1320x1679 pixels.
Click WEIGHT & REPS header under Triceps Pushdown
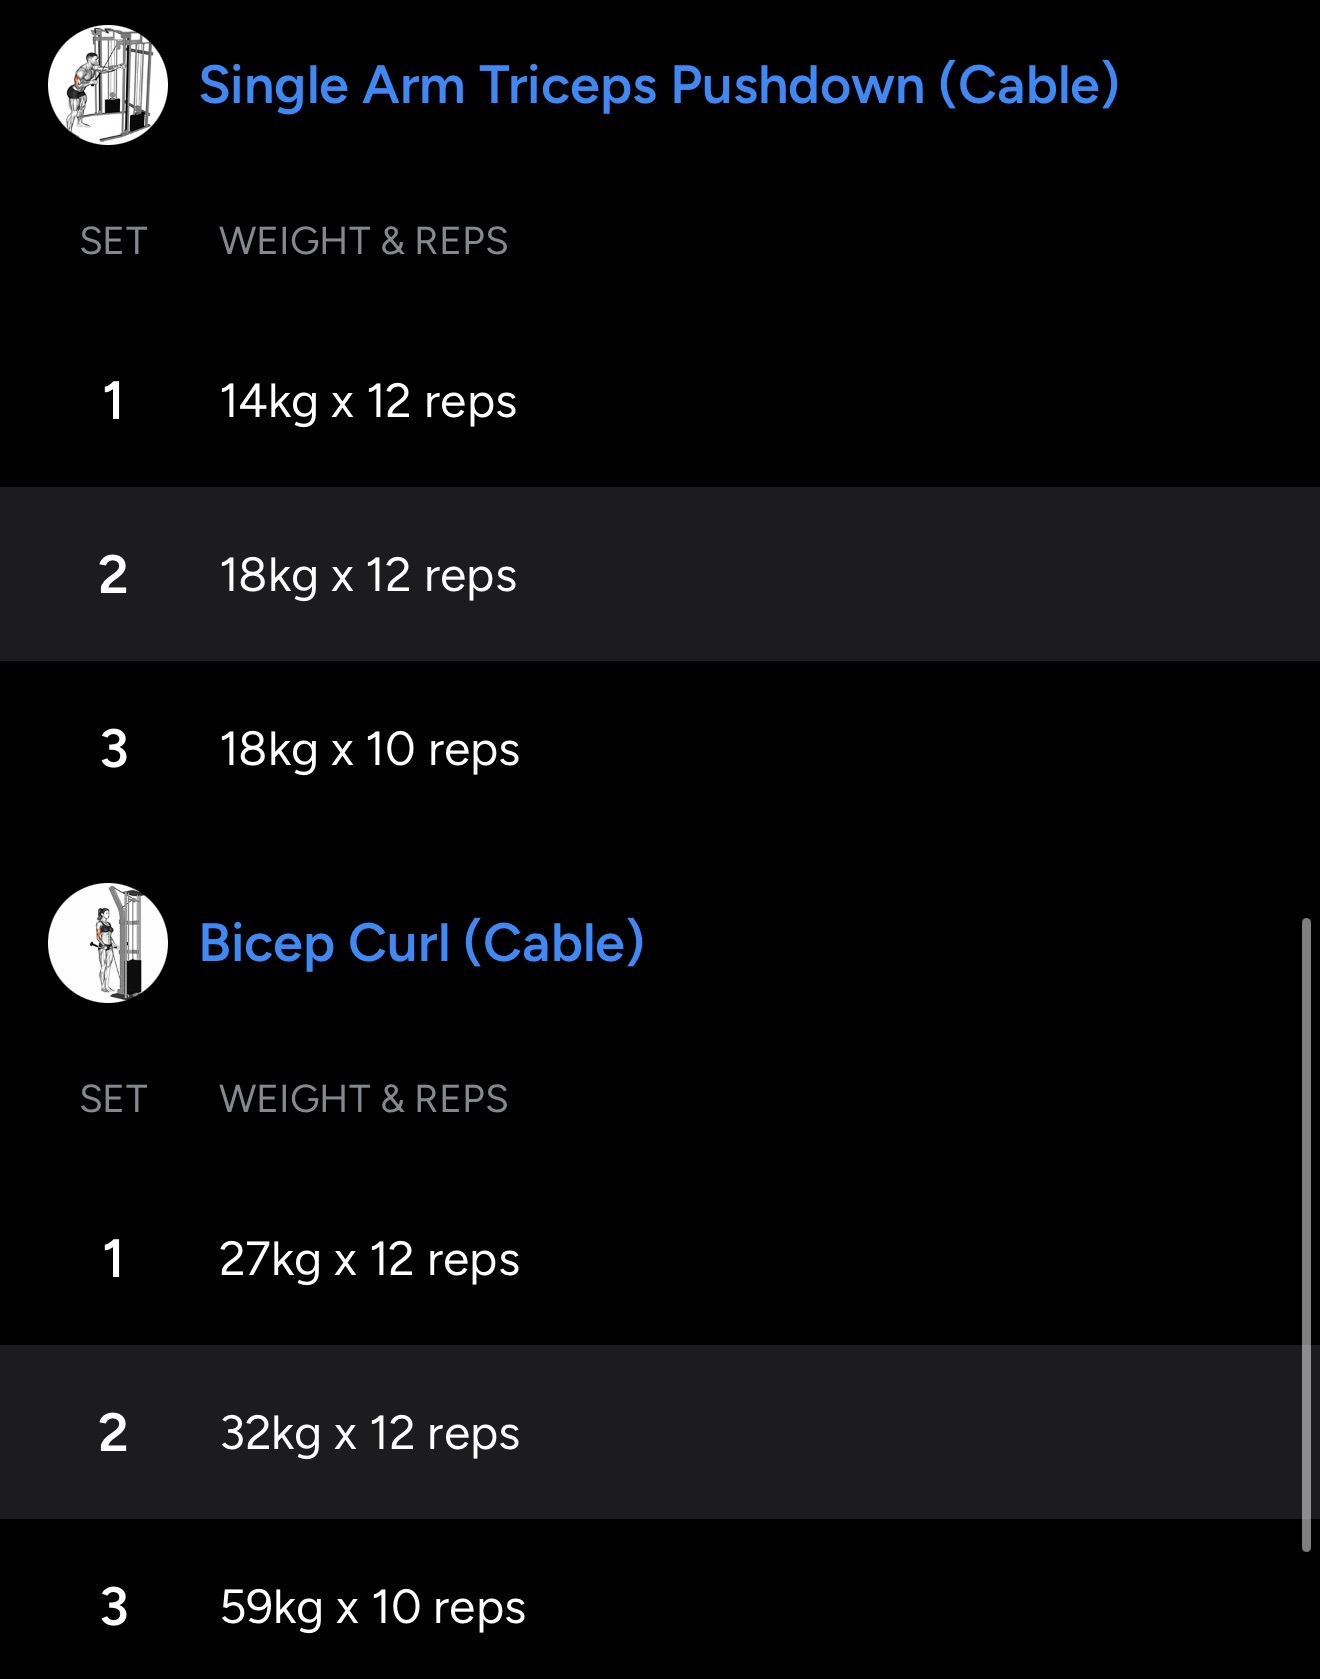pos(363,241)
